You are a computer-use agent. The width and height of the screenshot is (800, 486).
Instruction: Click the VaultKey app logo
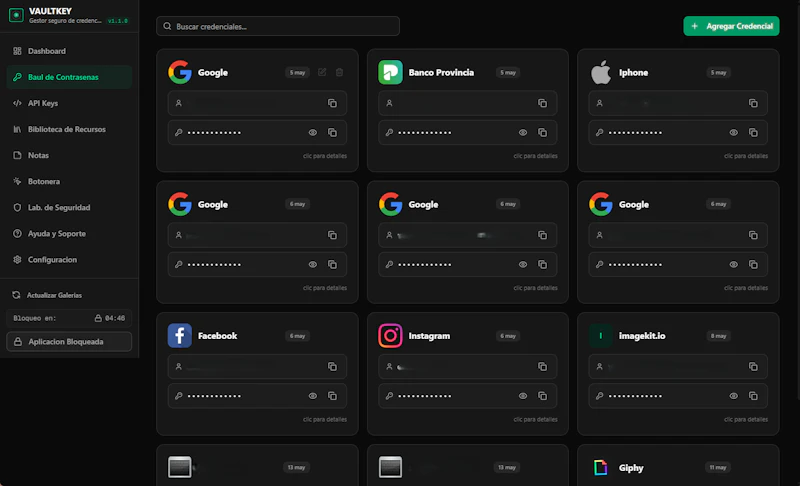pos(16,15)
